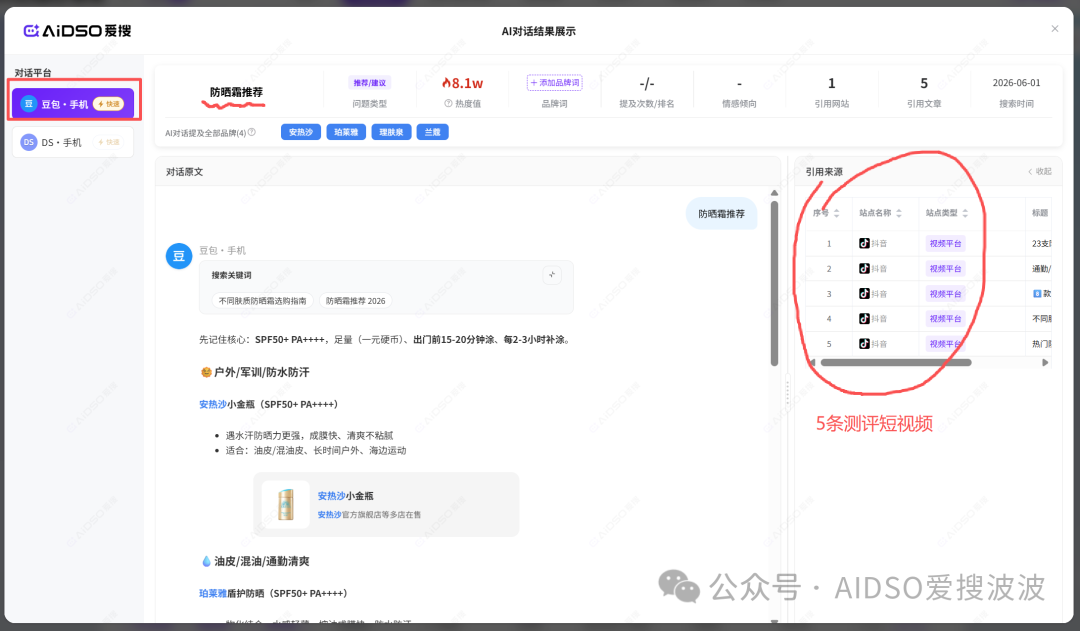Click the 抖音 icon in row 3

coord(864,293)
